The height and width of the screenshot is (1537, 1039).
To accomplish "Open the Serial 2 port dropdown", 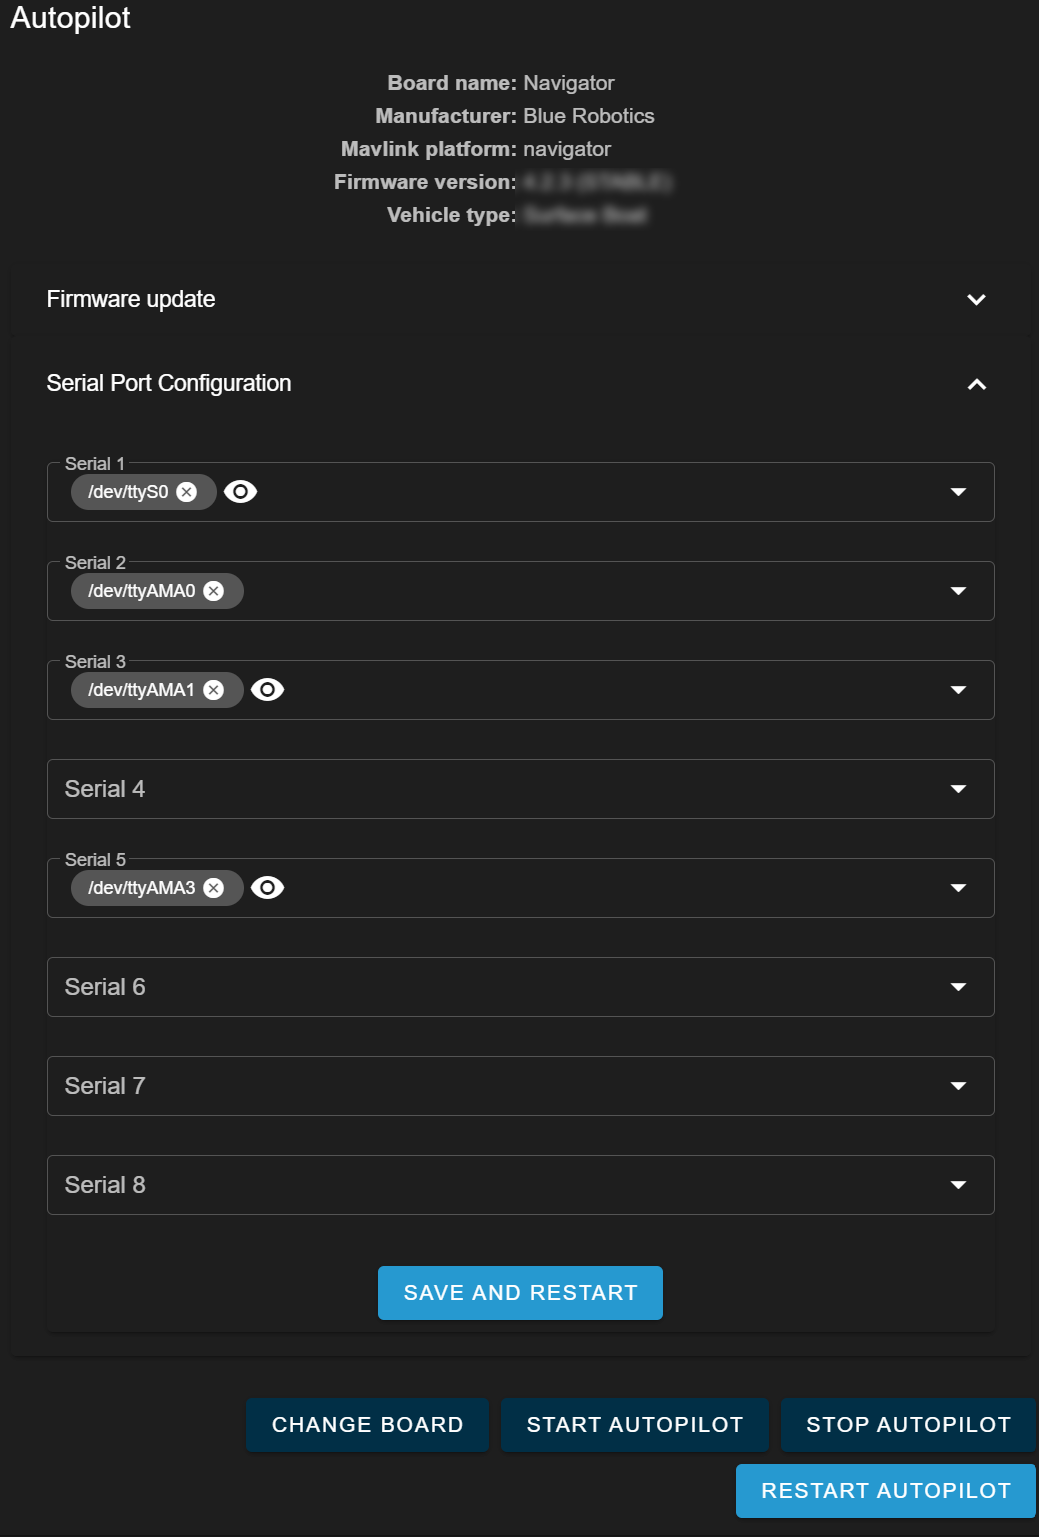I will [958, 591].
